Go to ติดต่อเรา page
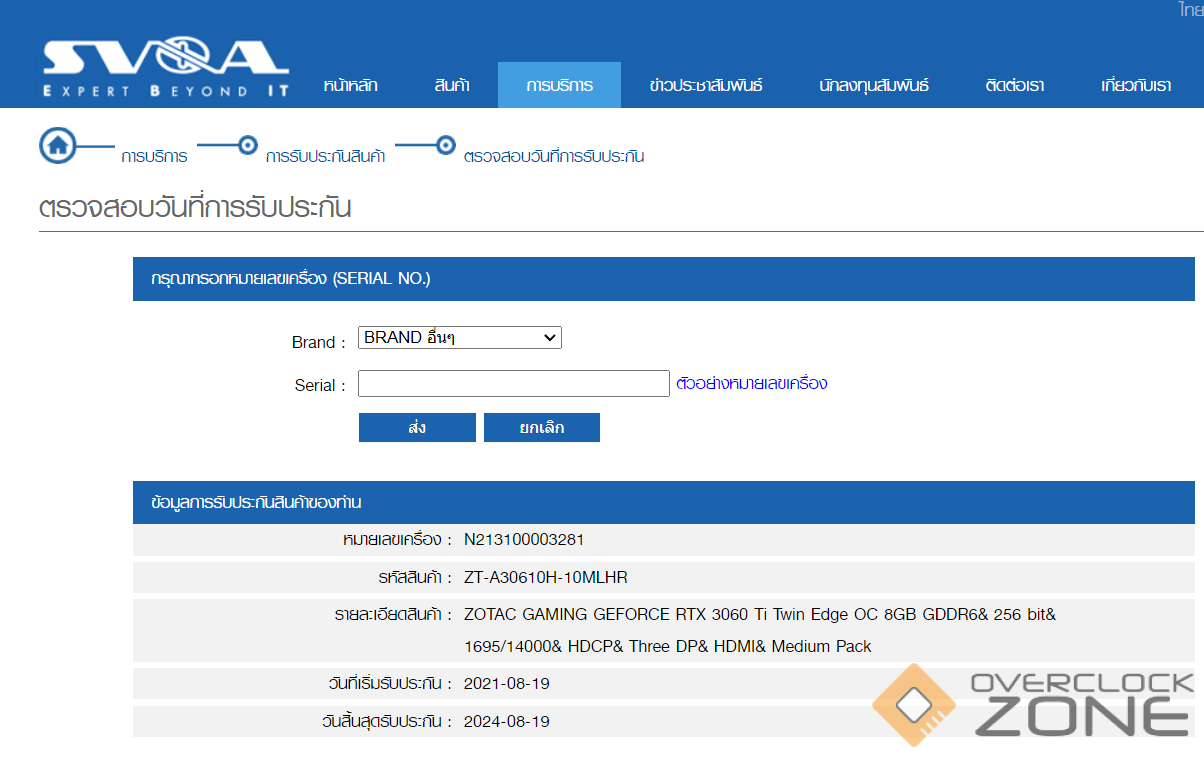This screenshot has height=757, width=1204. click(x=1014, y=85)
